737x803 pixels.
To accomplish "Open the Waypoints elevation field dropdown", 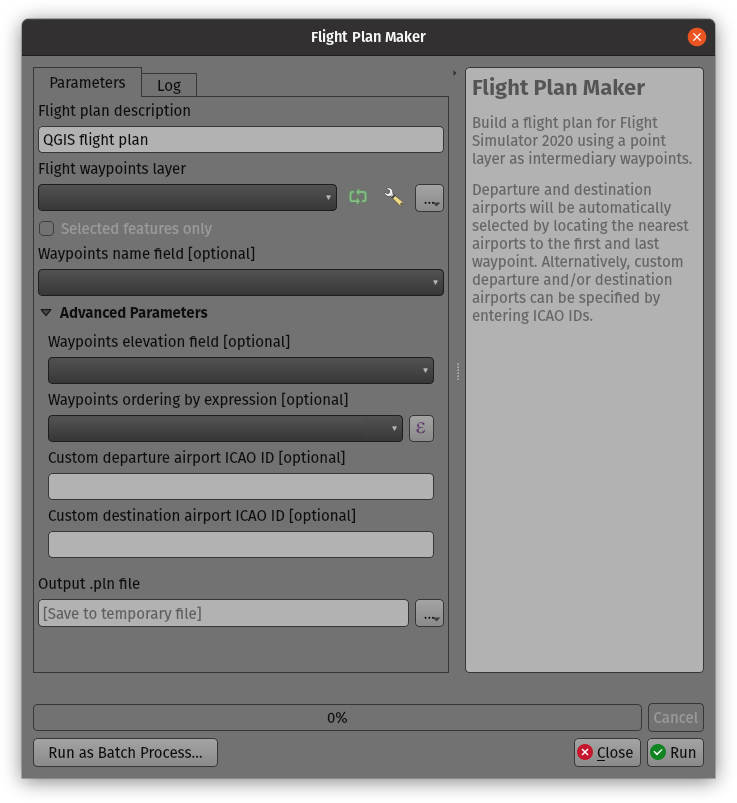I will 240,371.
